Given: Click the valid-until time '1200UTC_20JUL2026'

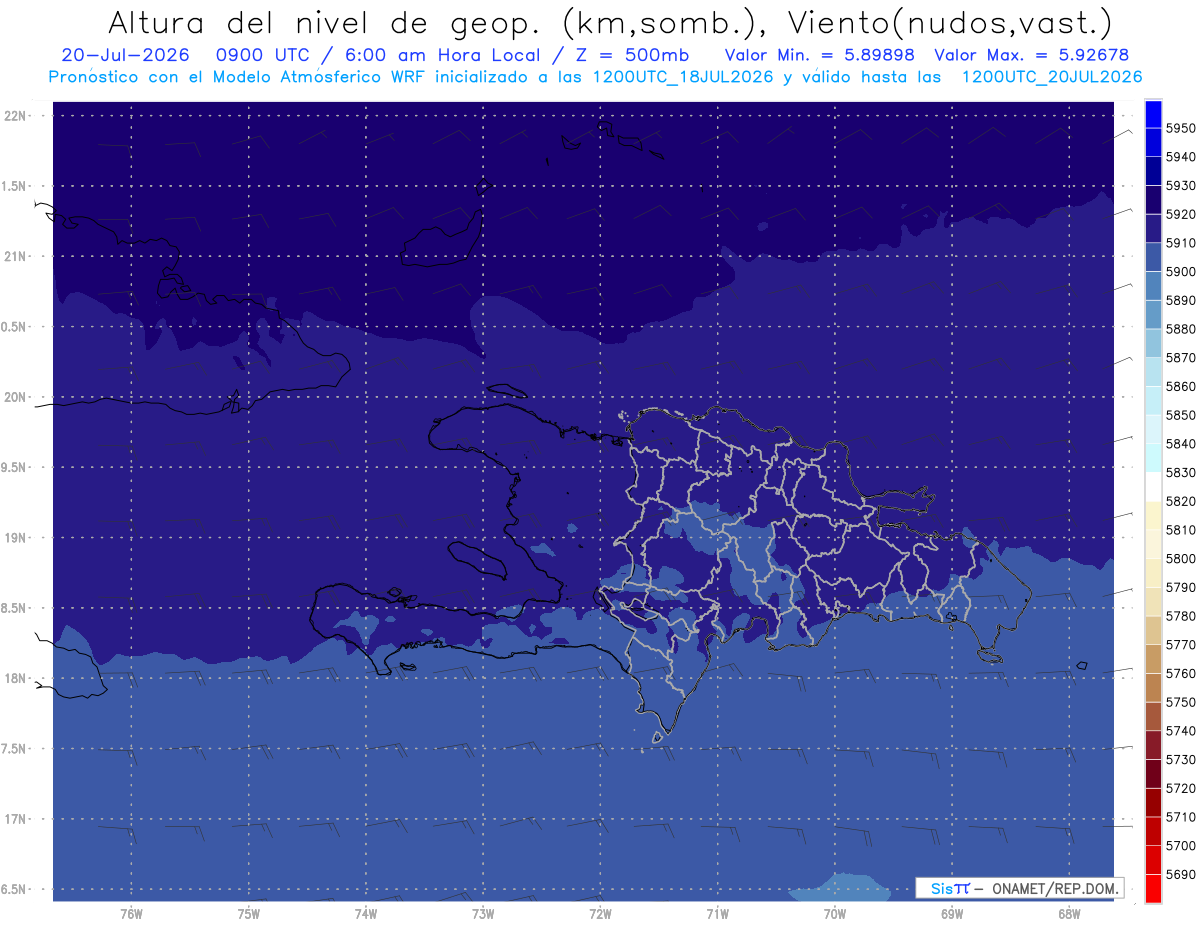Looking at the screenshot, I should [1051, 77].
